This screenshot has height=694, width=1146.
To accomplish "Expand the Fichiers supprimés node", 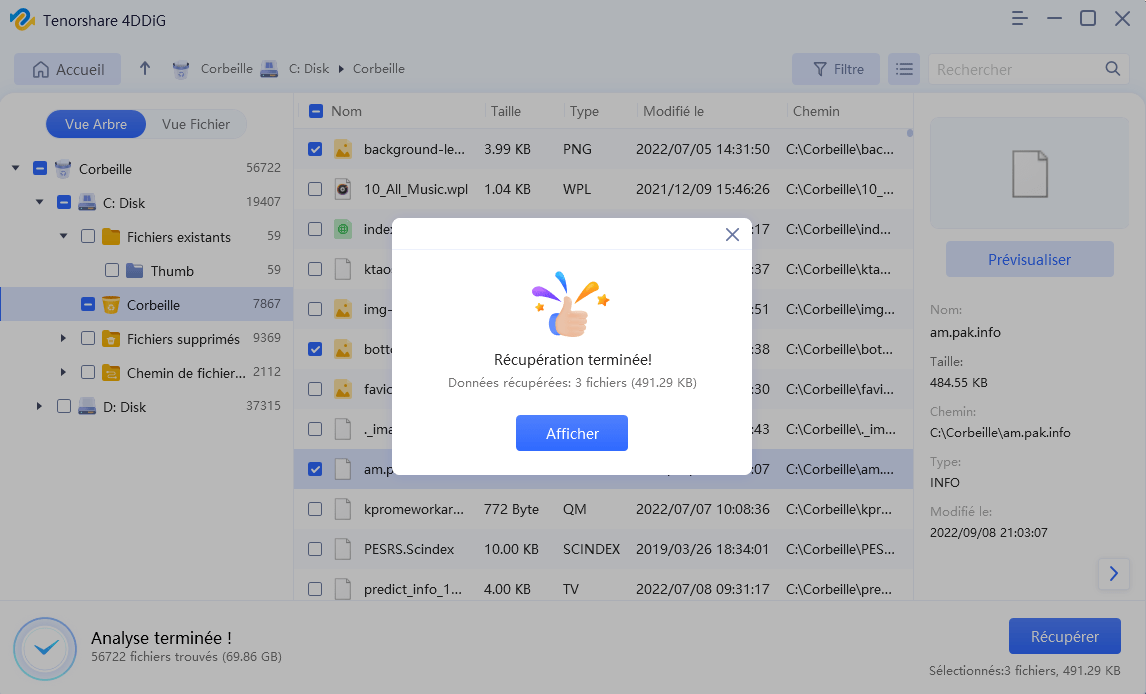I will 64,338.
